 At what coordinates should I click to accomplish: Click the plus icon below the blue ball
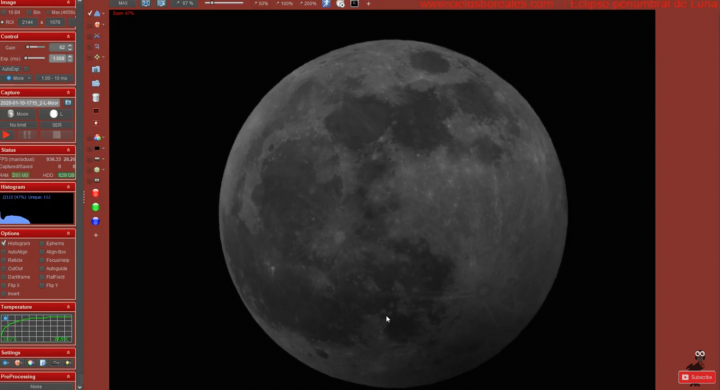[96, 235]
